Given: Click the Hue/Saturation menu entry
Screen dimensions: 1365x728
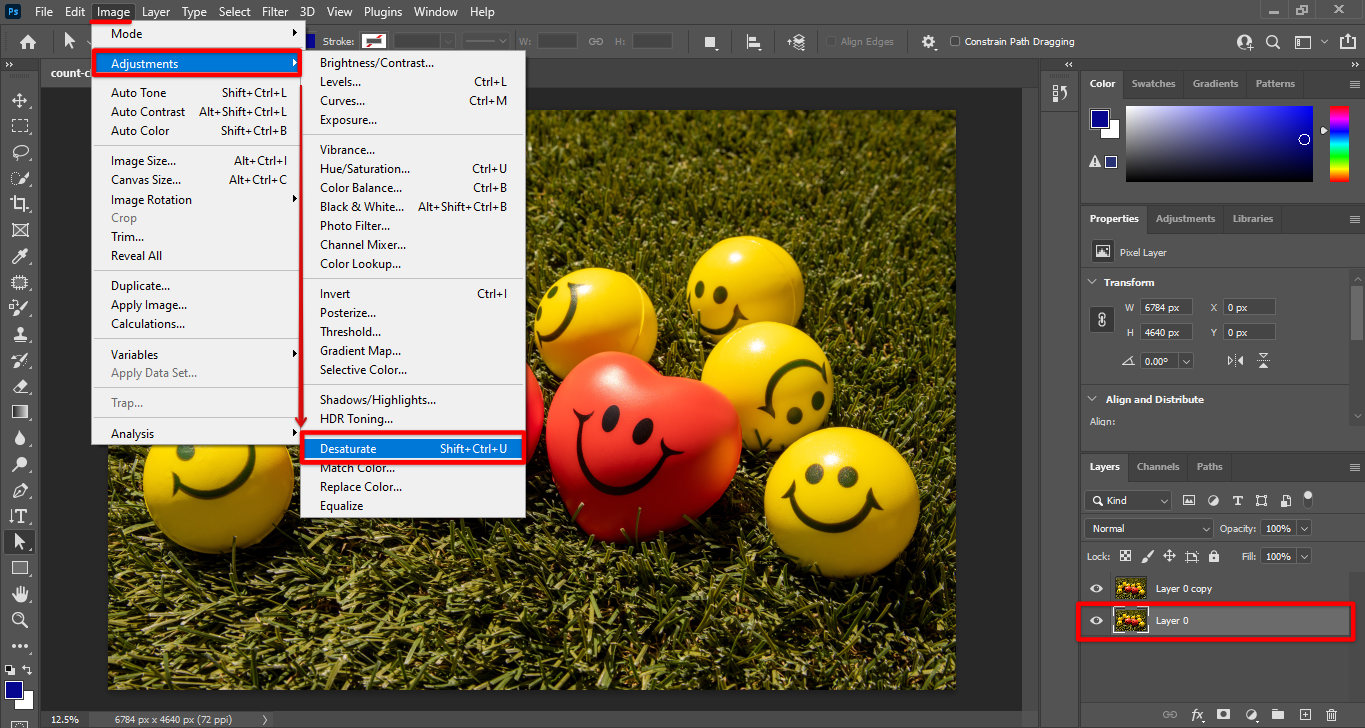Looking at the screenshot, I should coord(365,169).
